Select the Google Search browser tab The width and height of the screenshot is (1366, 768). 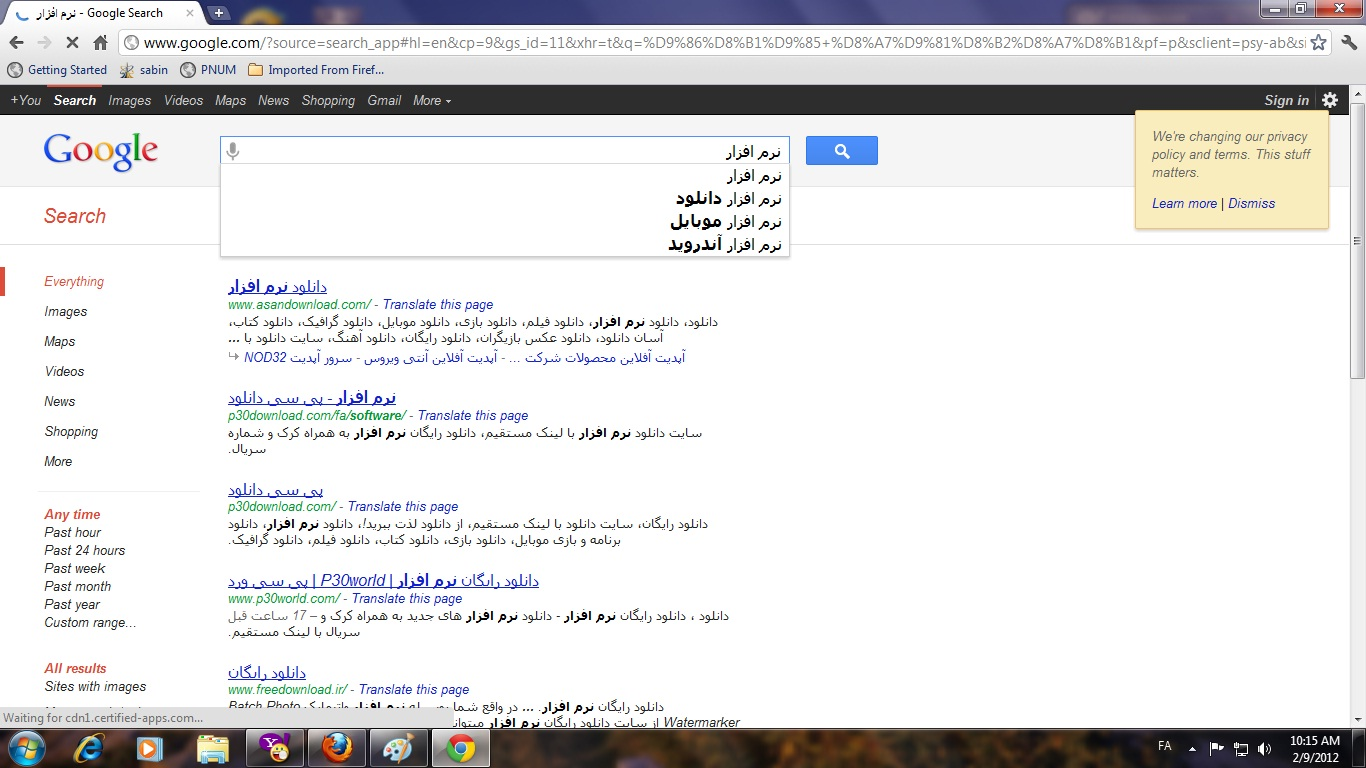click(x=101, y=13)
